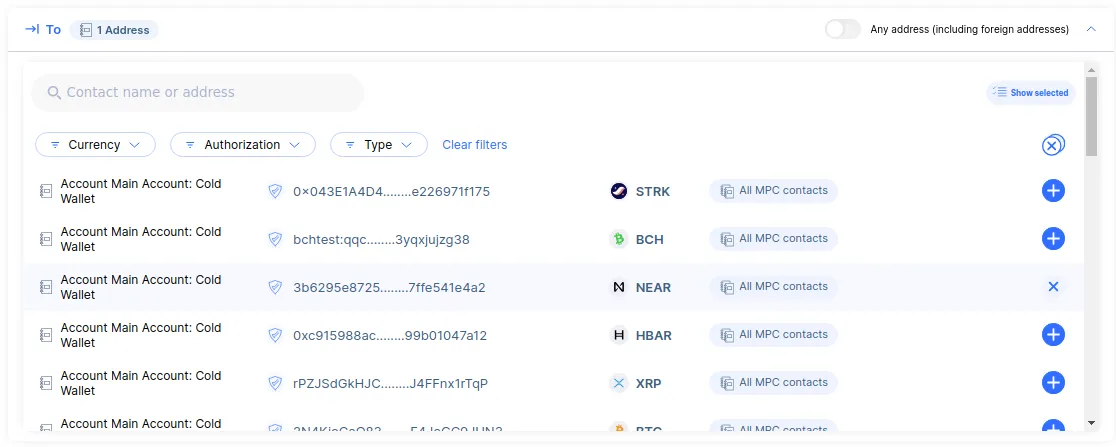Click shield icon beside 0xc915988ac address
This screenshot has height=447, width=1116.
tap(275, 335)
